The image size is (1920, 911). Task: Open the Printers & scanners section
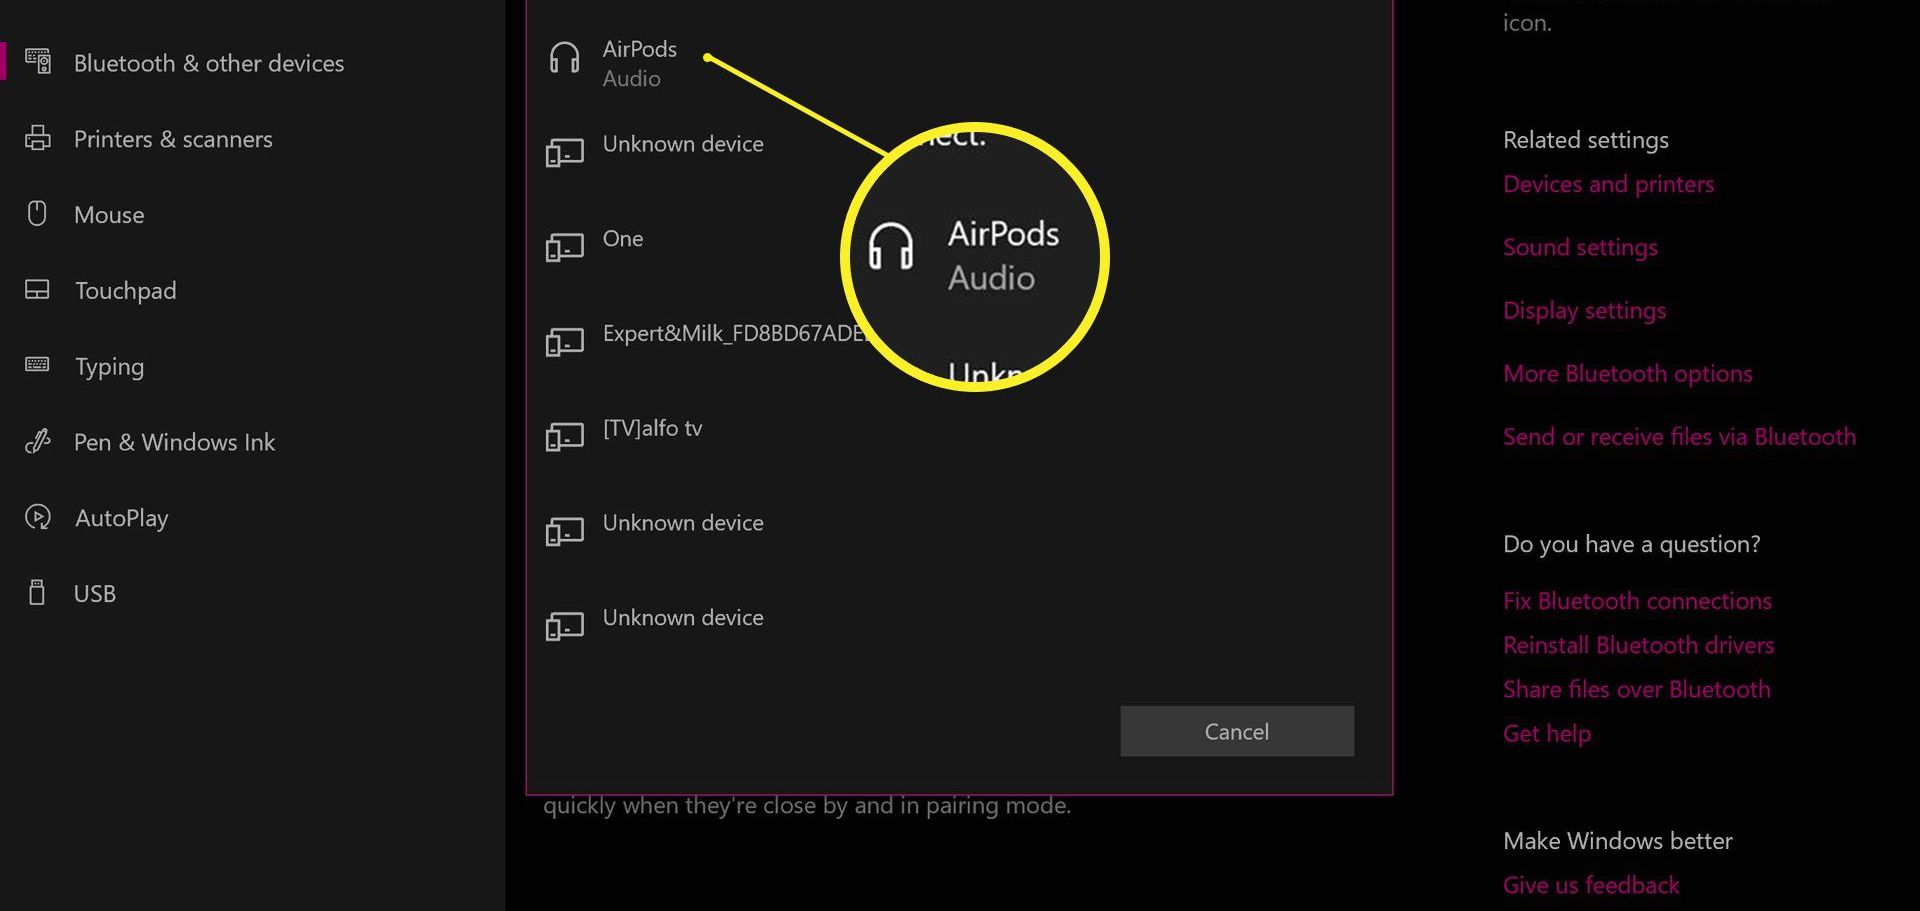(172, 139)
